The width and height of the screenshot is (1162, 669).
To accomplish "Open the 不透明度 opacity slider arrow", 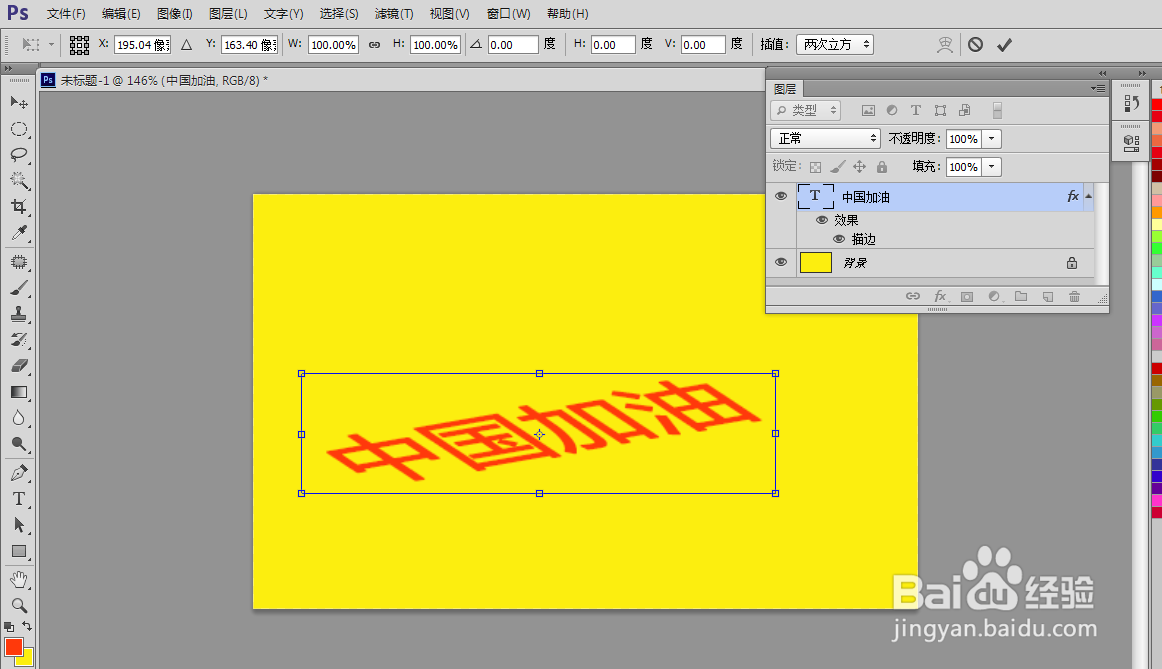I will [992, 139].
